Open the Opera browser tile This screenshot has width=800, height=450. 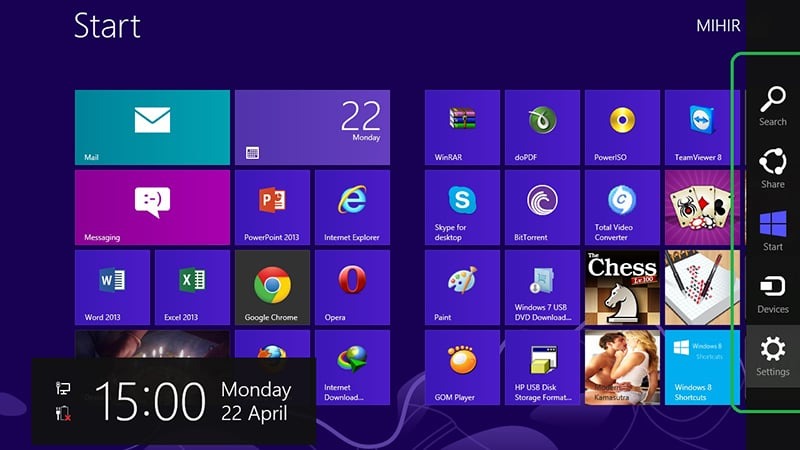[x=353, y=288]
